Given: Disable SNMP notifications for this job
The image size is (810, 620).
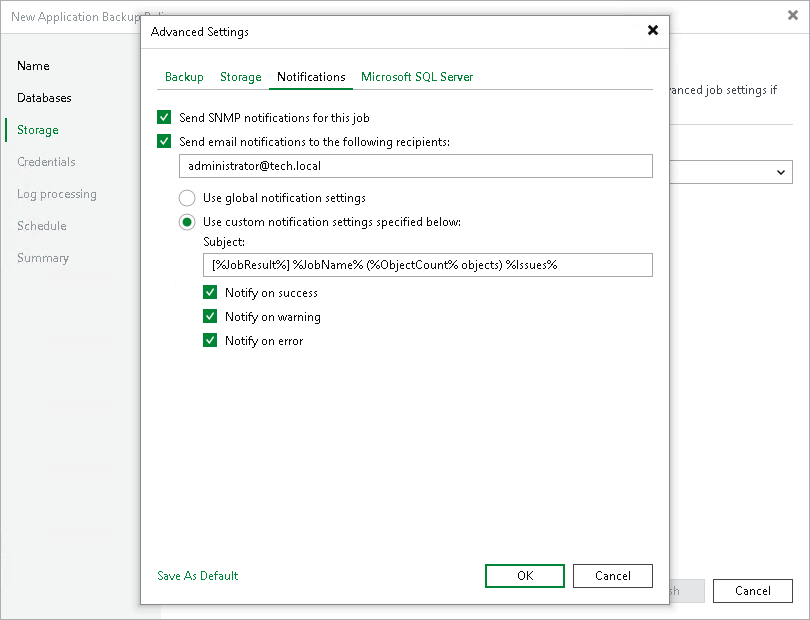Looking at the screenshot, I should [x=165, y=117].
